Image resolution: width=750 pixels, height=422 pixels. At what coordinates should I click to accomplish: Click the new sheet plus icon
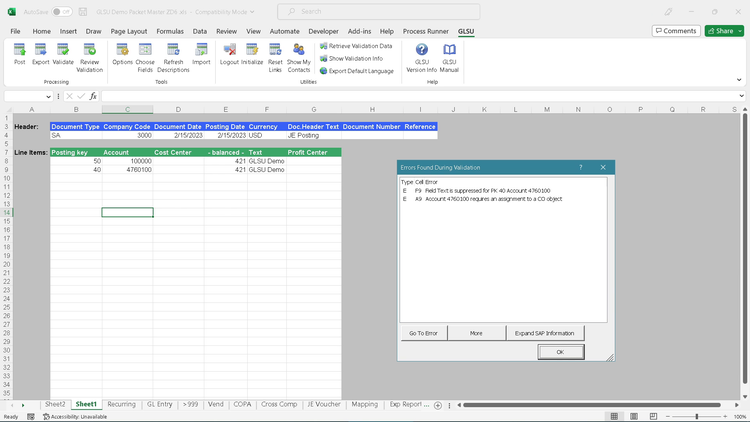[x=438, y=405]
